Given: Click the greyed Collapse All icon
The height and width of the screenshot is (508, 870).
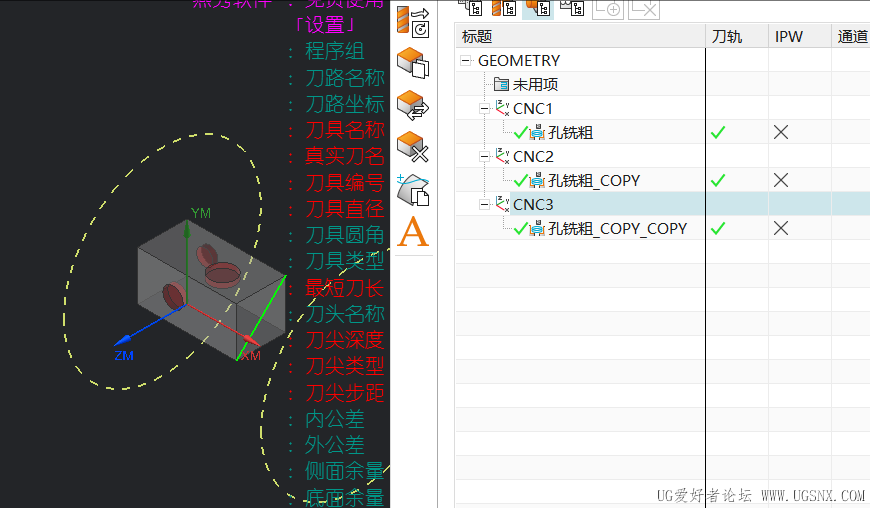Looking at the screenshot, I should [x=644, y=9].
